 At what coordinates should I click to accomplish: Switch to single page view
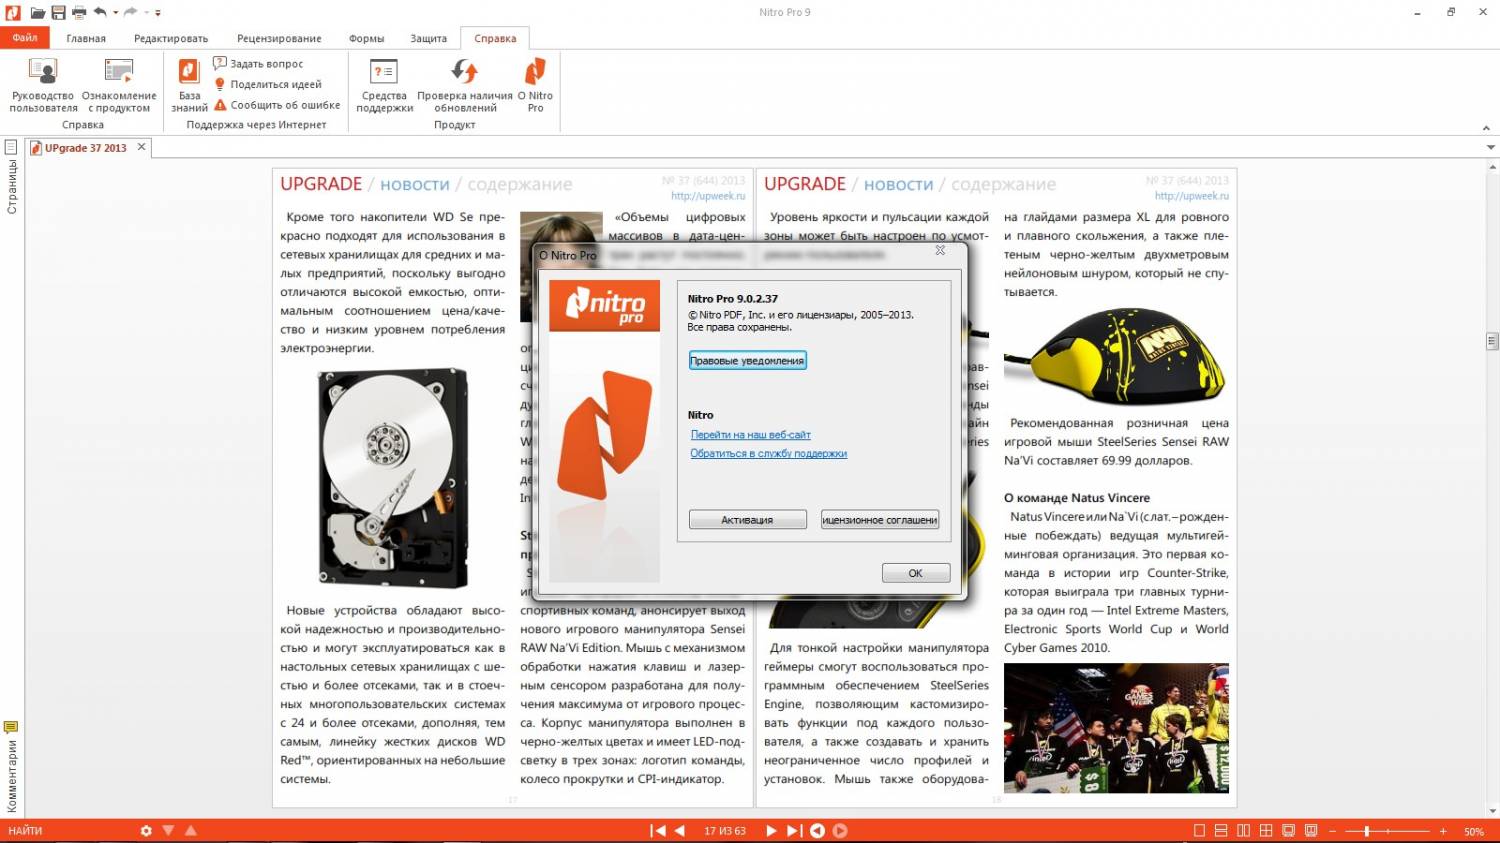pos(1199,831)
